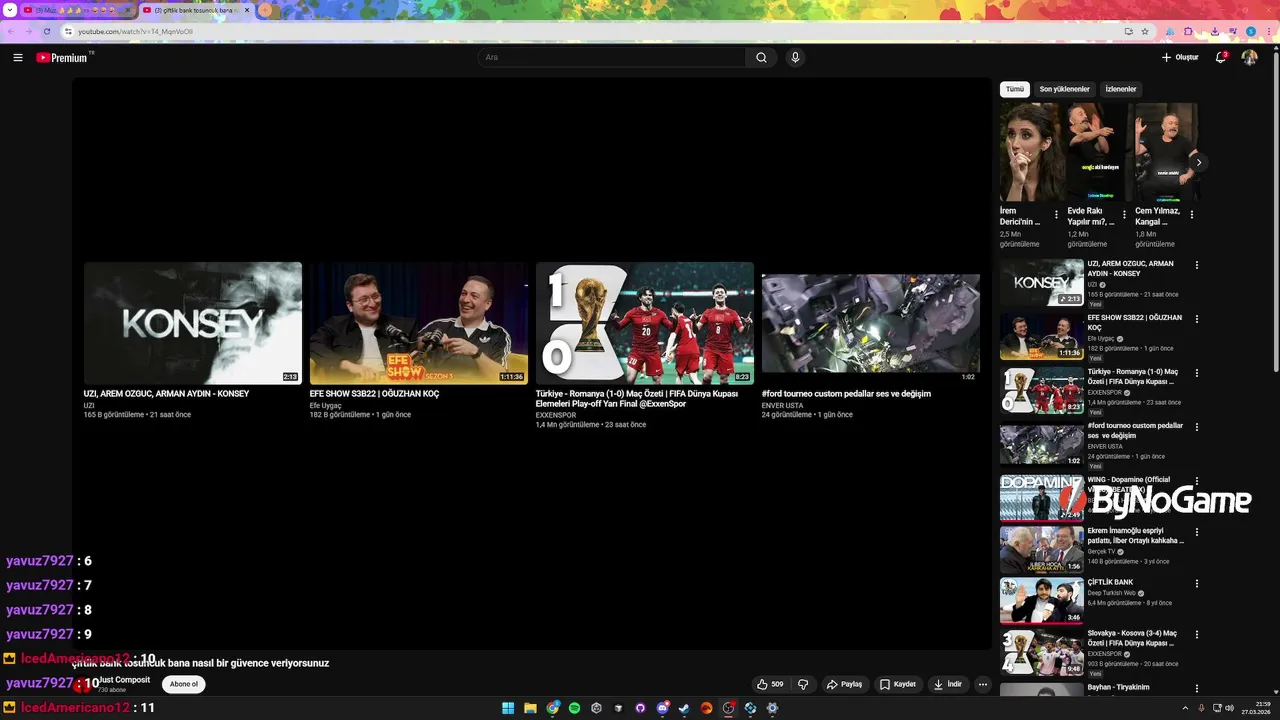Open options for İrem Derici short

pyautogui.click(x=1056, y=214)
